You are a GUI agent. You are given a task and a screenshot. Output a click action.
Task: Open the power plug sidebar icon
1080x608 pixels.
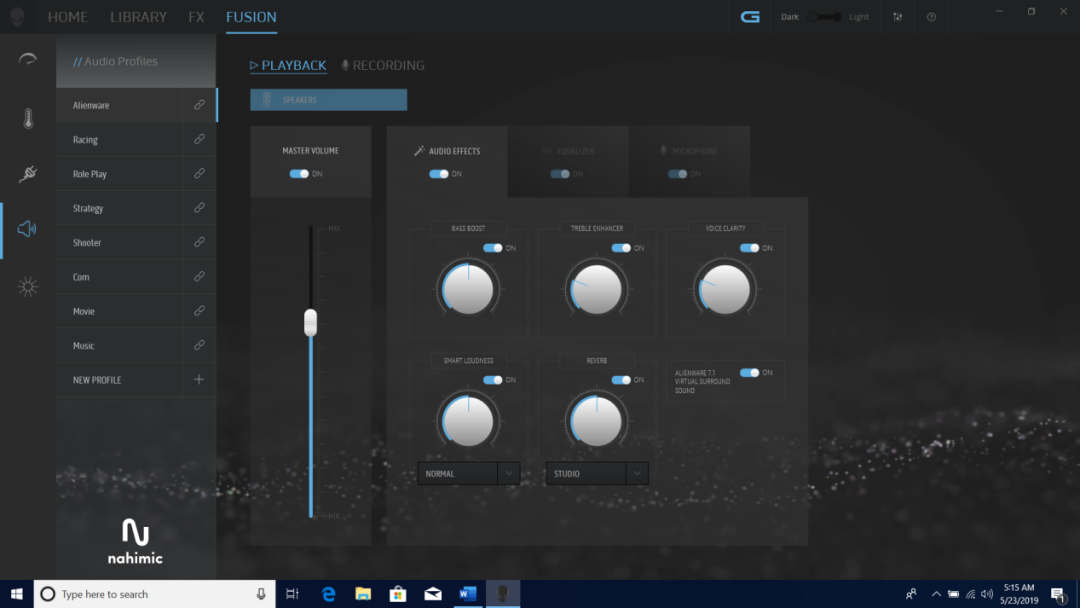pos(28,174)
